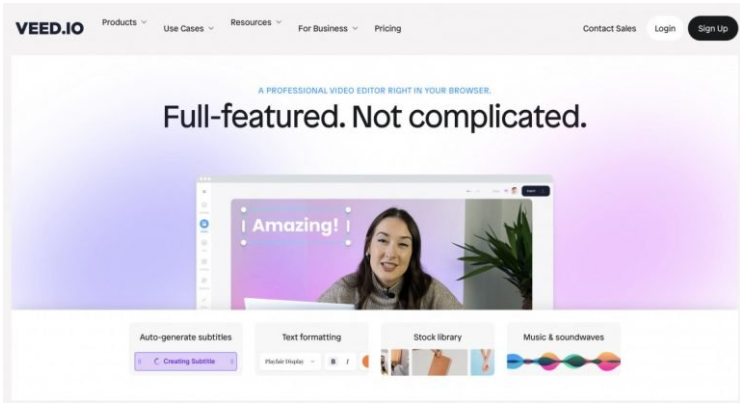Expand the Products dropdown menu
The height and width of the screenshot is (404, 740).
124,22
